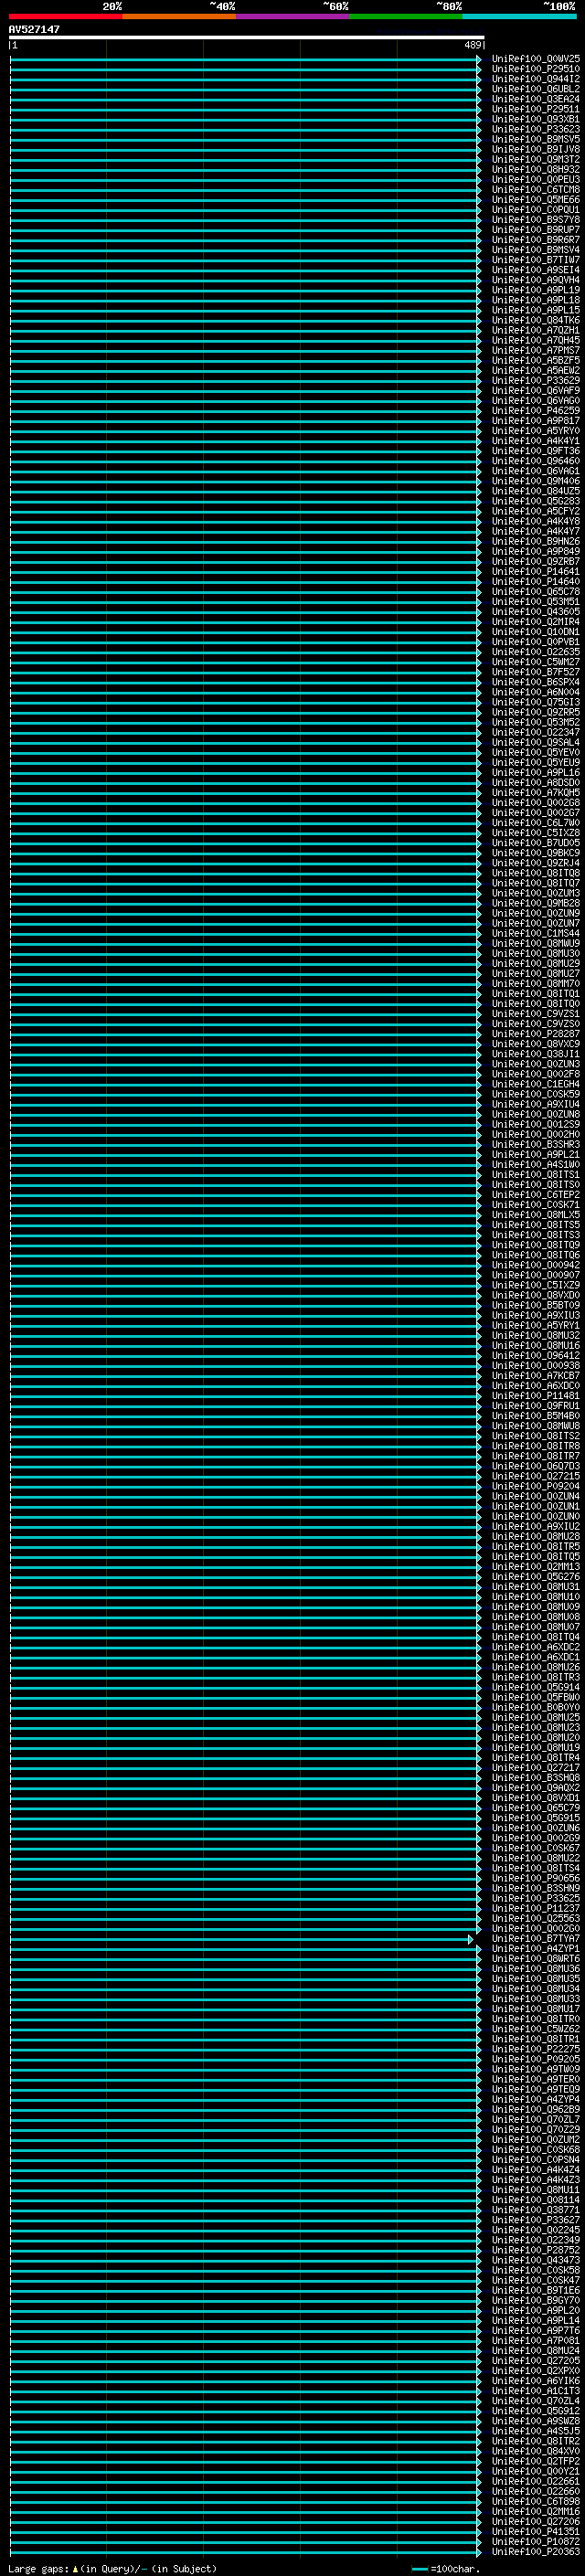Select the UniRef100_C0SK47 label
The width and height of the screenshot is (585, 2576).
click(536, 2280)
